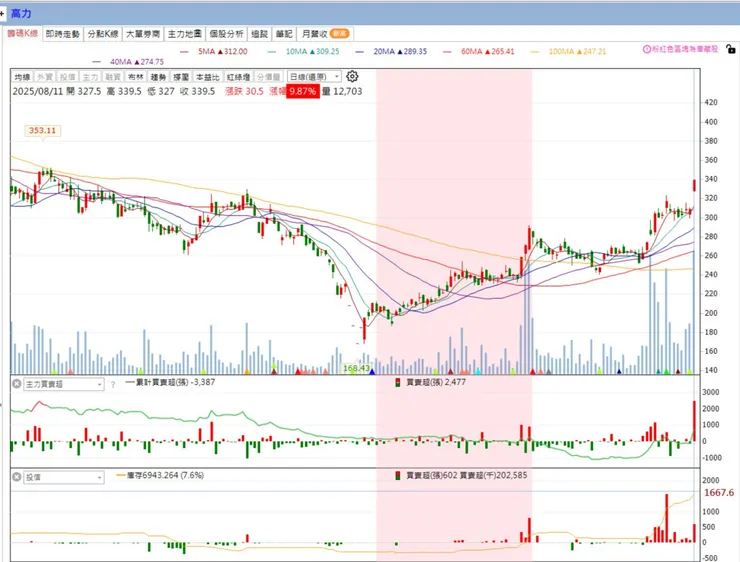Toggle the 外資 overlay button
Viewport: 740px width, 562px height.
tap(45, 77)
